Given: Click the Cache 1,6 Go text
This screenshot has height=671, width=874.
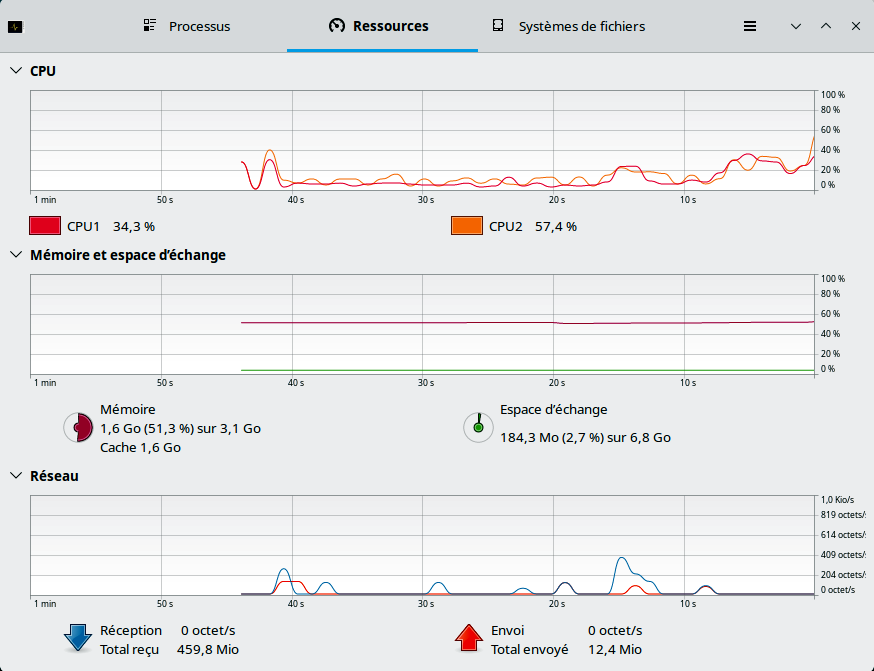Looking at the screenshot, I should (140, 448).
